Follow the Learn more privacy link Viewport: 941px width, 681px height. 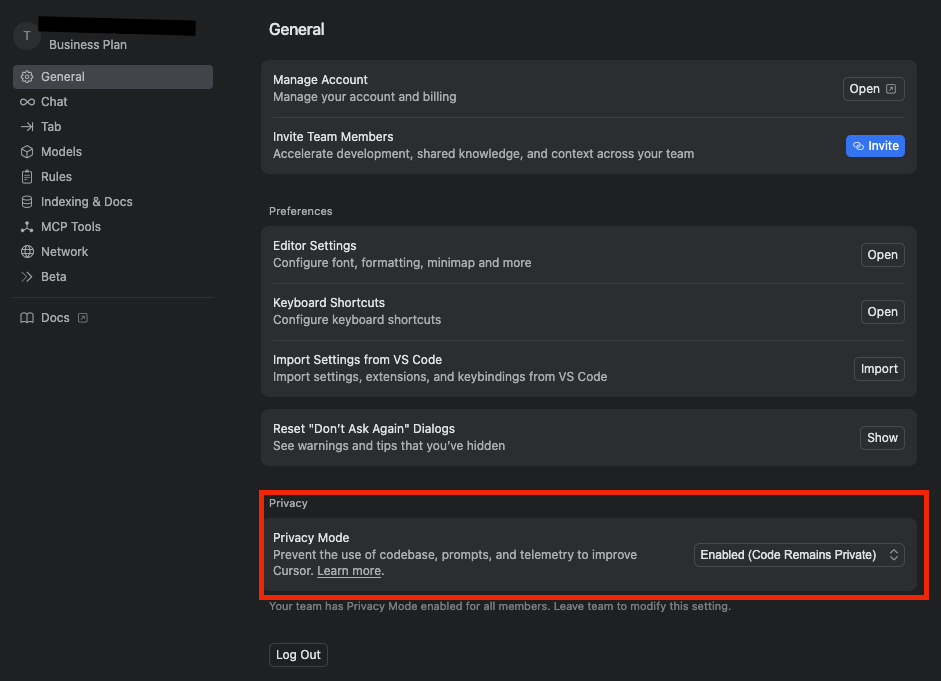(349, 571)
